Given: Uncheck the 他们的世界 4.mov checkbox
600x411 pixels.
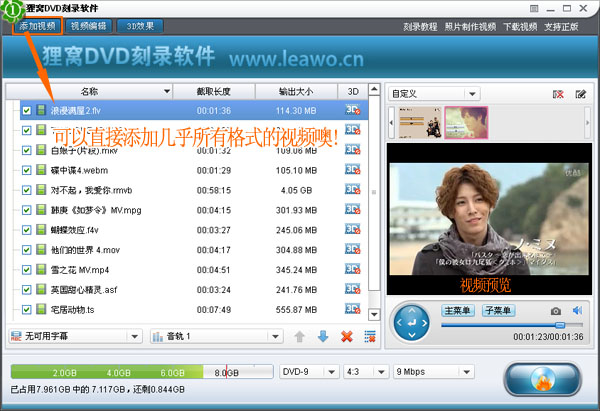Looking at the screenshot, I should 26,250.
